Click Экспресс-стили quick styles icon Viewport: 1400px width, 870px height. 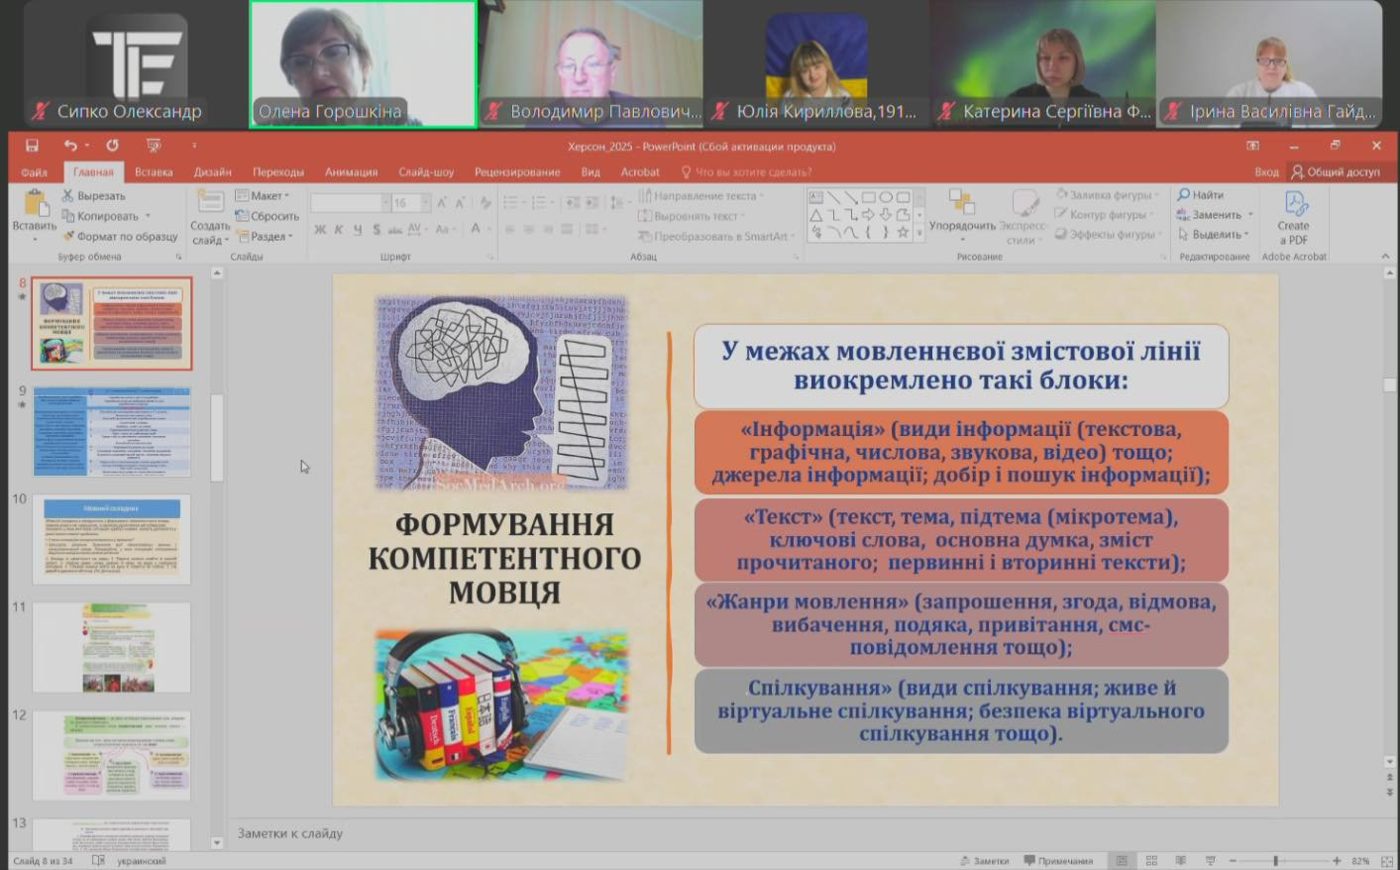point(1025,203)
